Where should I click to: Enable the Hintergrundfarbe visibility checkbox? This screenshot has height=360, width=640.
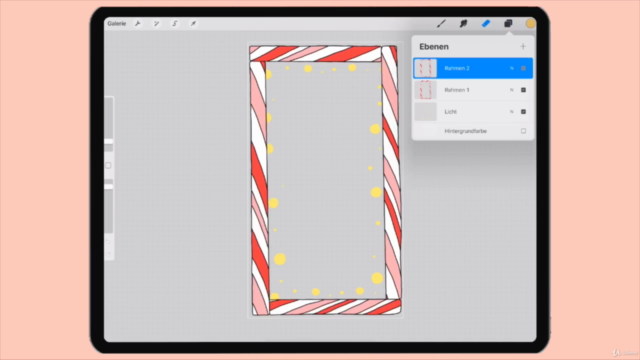(523, 131)
